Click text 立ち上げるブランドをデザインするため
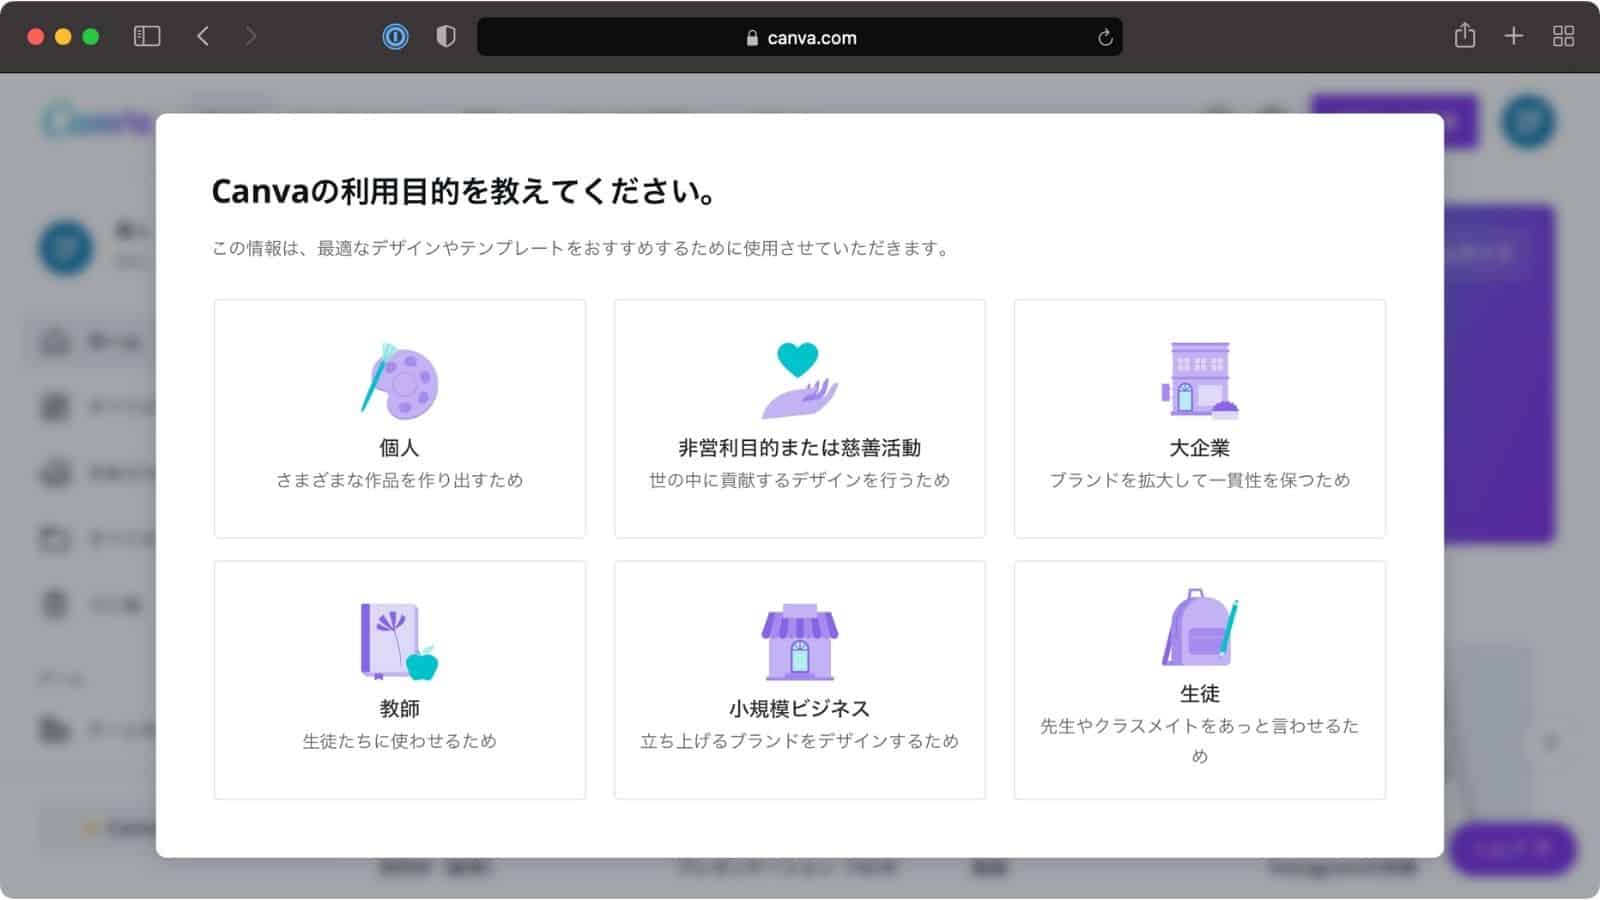Screen dimensions: 1600x900 coord(800,741)
